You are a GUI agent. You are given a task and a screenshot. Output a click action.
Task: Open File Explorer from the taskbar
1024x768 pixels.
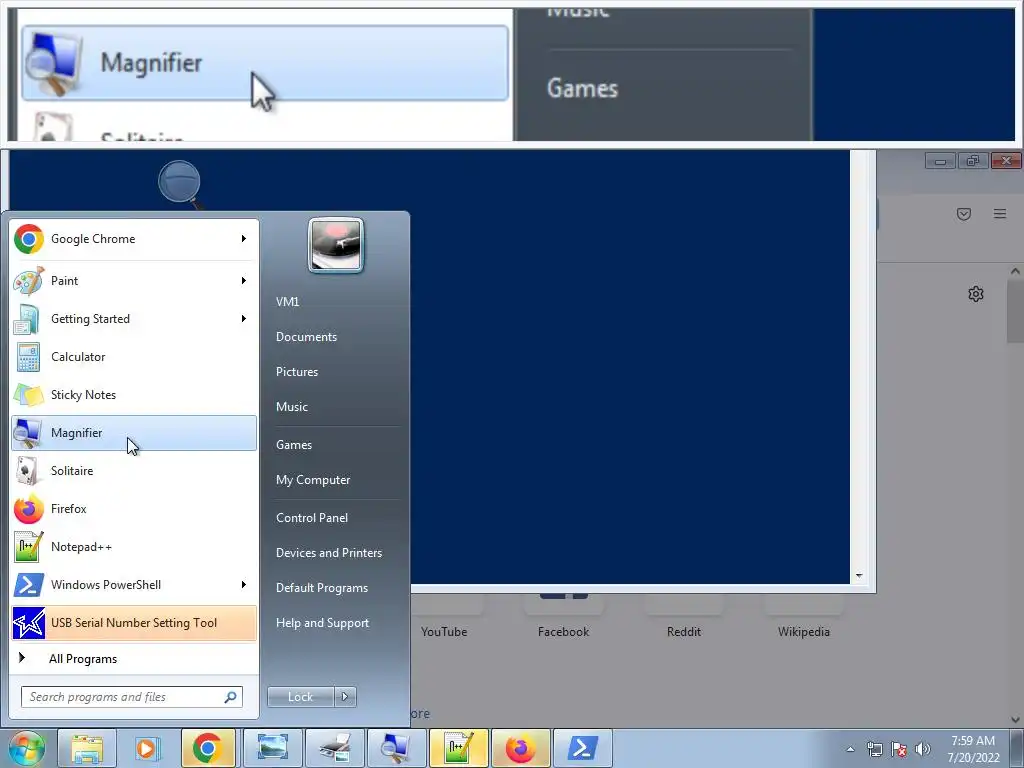click(87, 748)
